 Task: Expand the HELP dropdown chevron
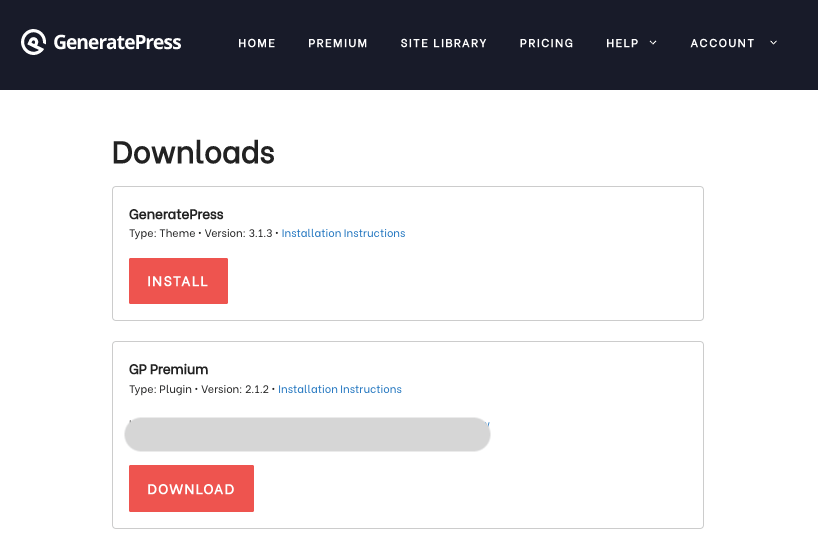click(653, 43)
